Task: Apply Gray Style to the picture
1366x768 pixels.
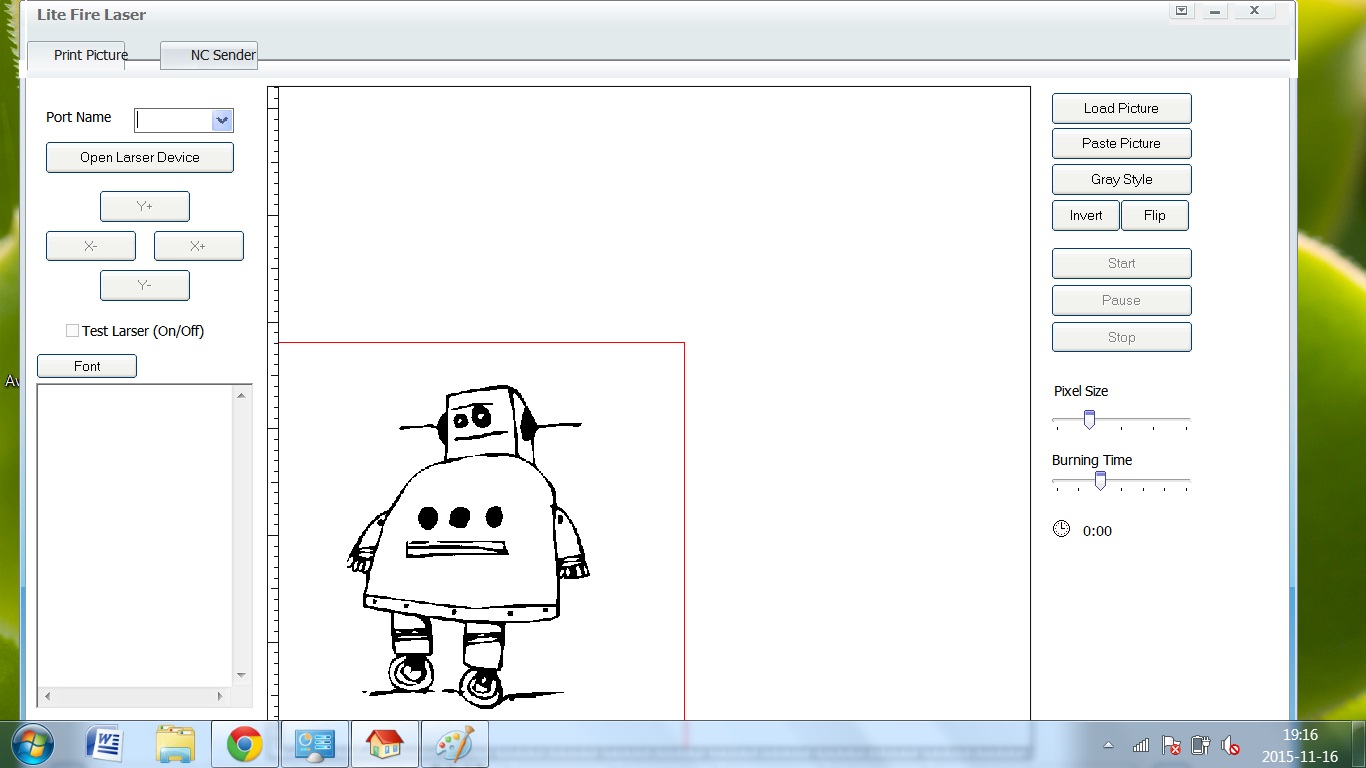Action: (x=1122, y=179)
